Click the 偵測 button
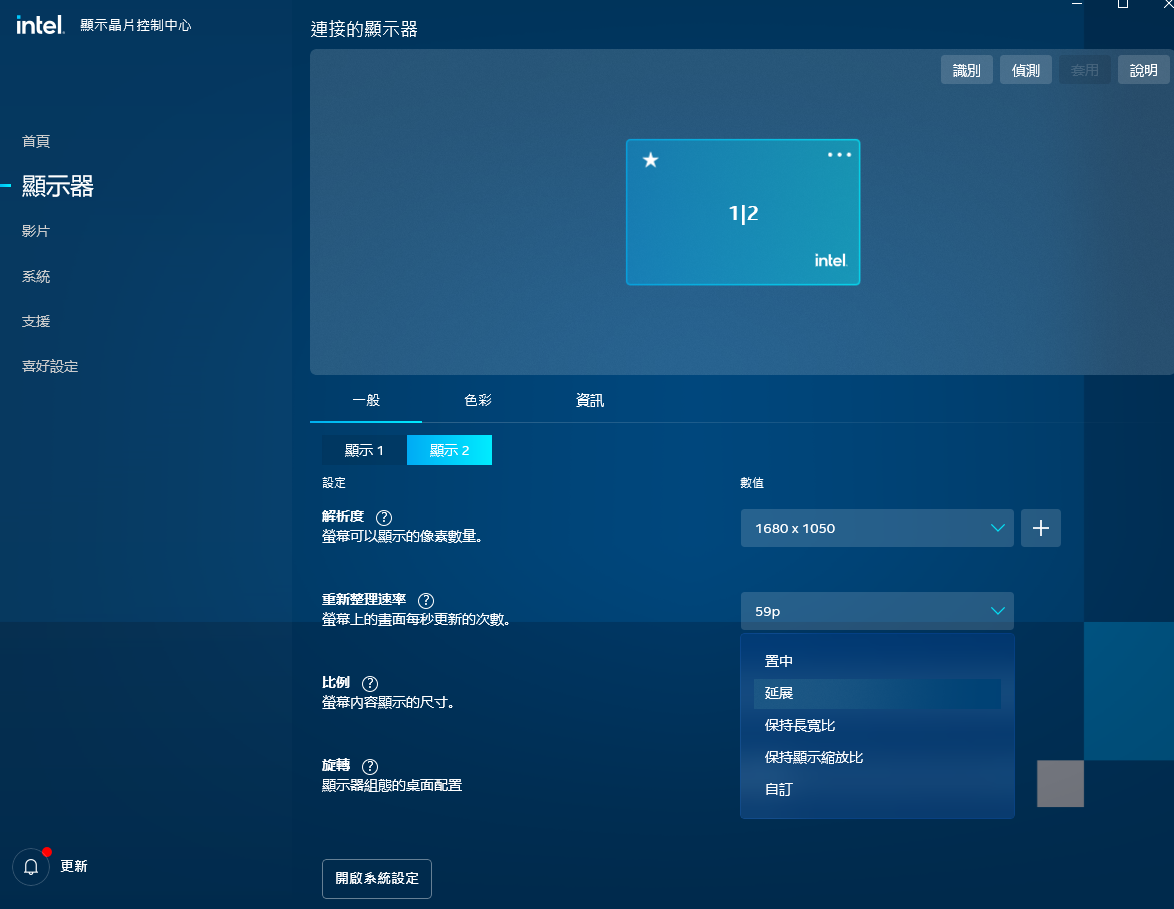 pyautogui.click(x=1026, y=70)
